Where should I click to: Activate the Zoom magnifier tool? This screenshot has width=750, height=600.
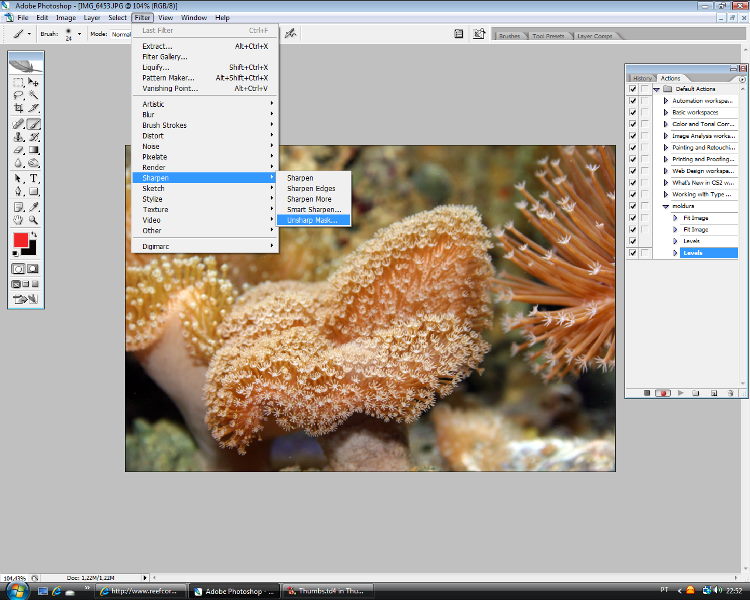click(x=33, y=219)
